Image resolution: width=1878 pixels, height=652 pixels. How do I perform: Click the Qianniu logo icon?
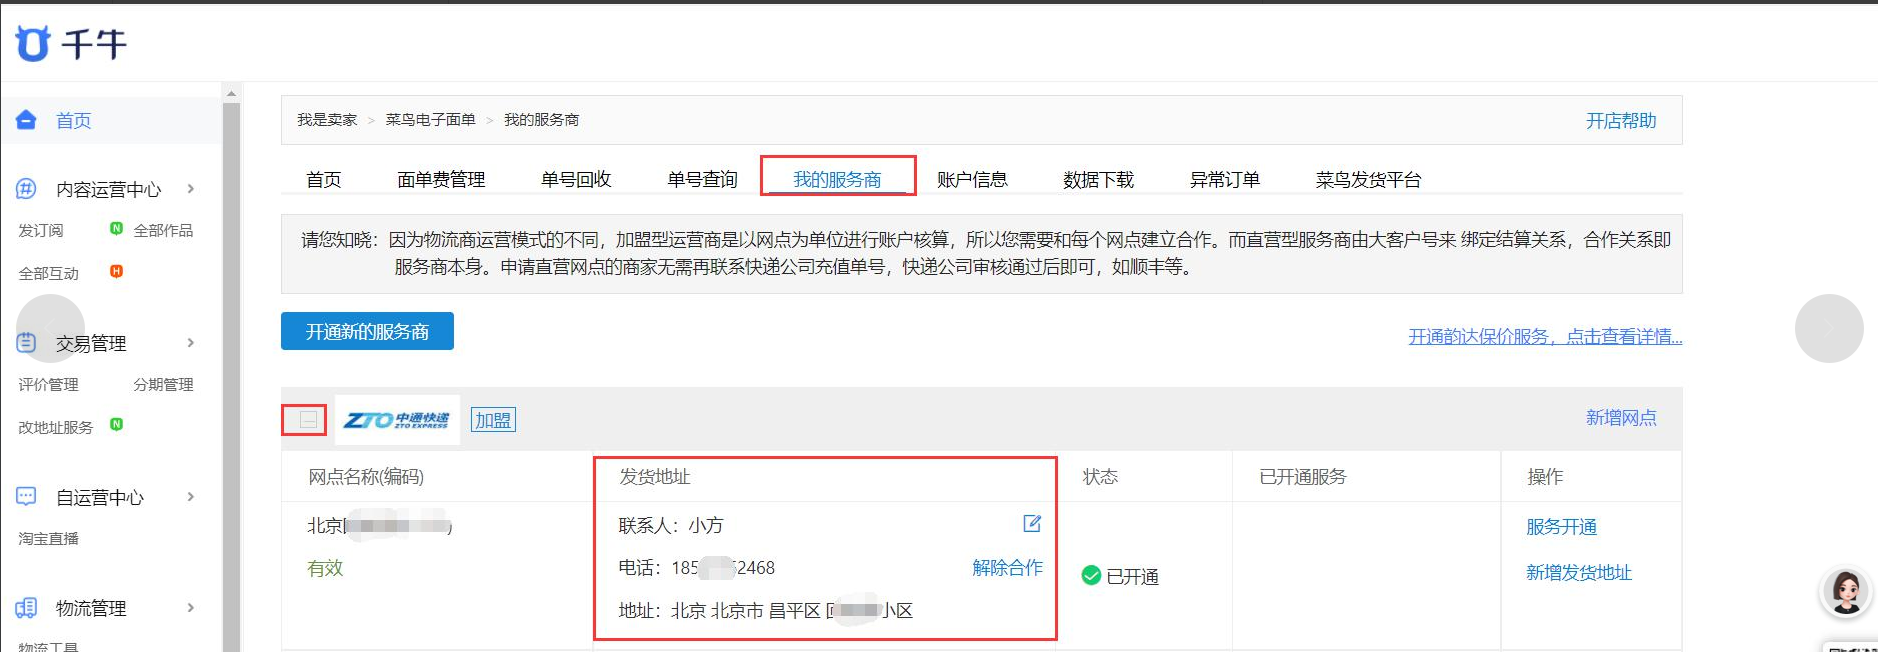[33, 44]
